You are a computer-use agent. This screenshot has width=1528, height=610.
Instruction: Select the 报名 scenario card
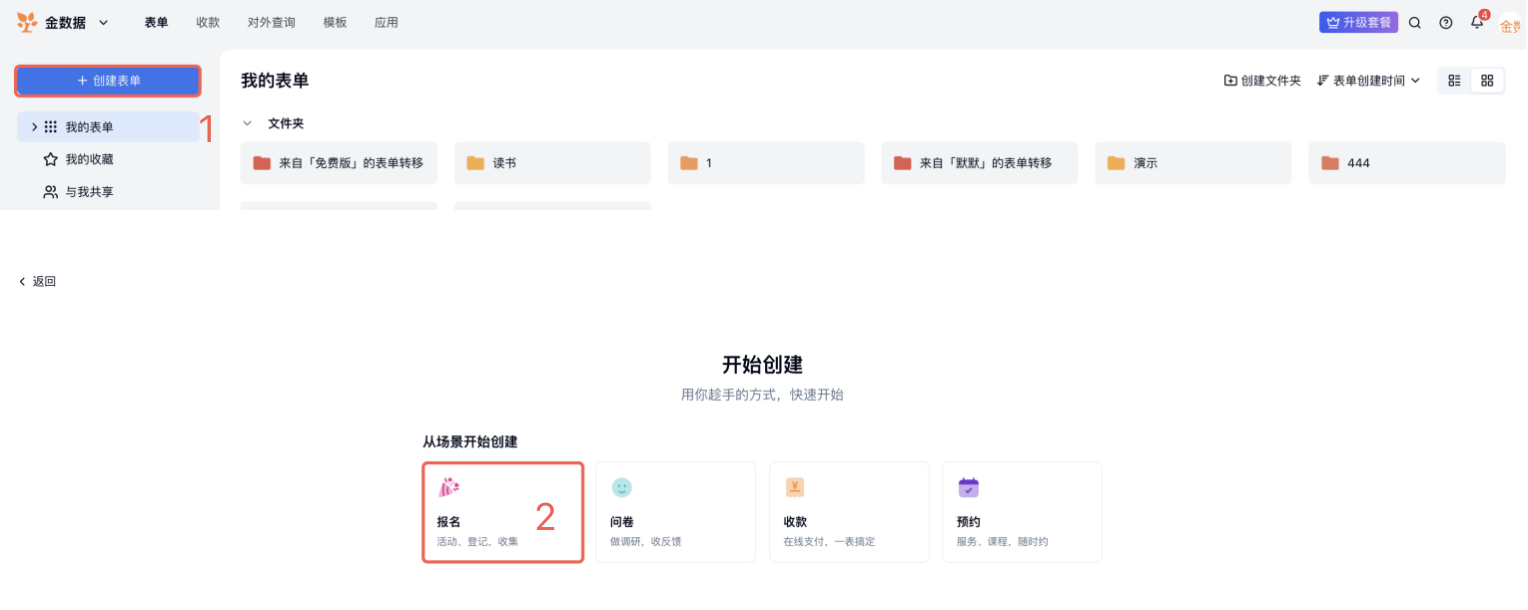click(503, 512)
